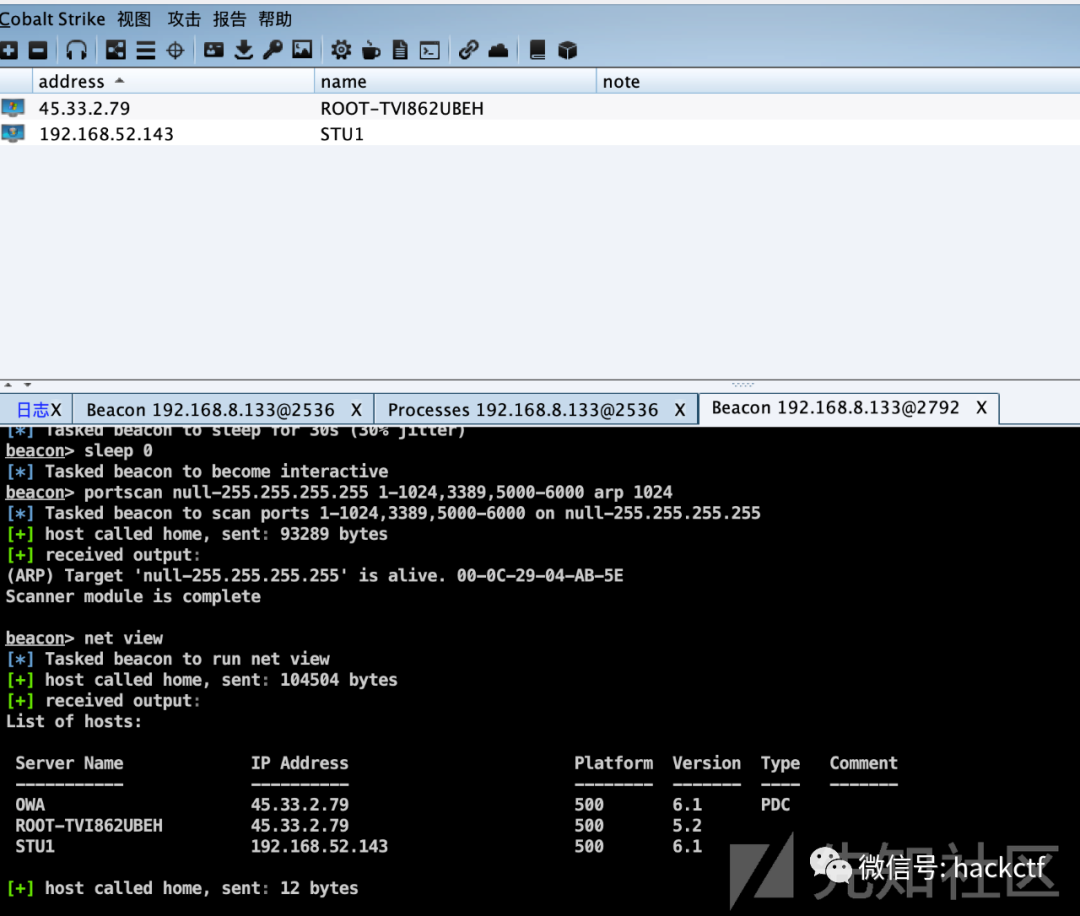
Task: Open the 帮助 menu
Action: click(x=275, y=19)
